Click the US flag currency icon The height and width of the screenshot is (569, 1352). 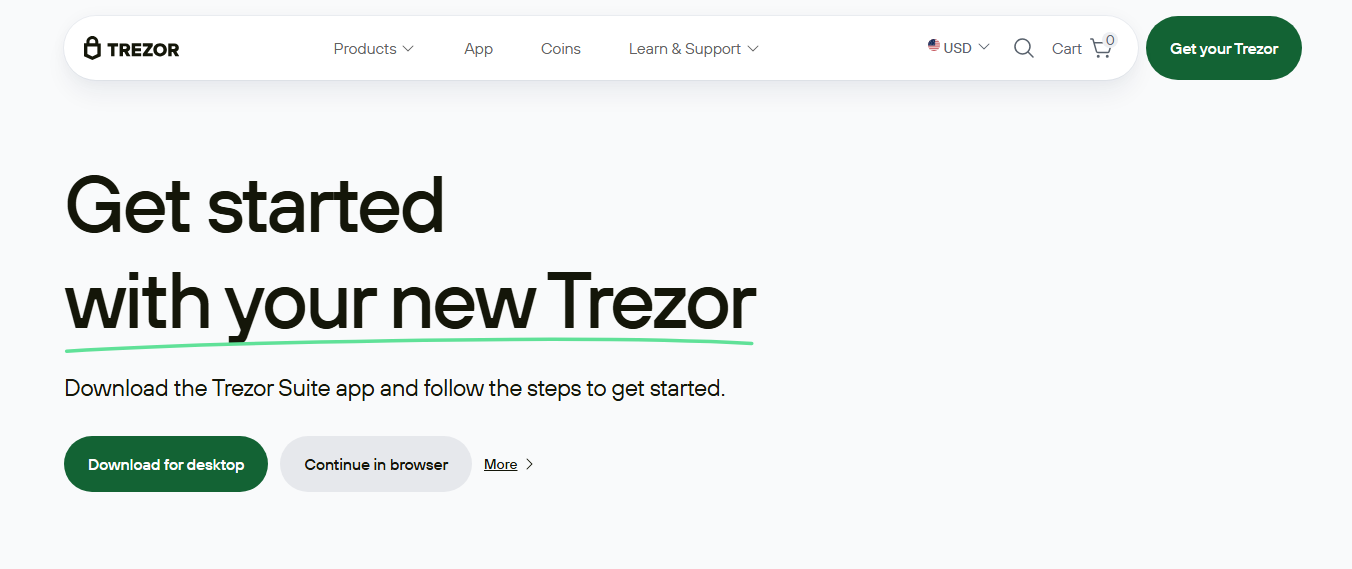[x=934, y=46]
